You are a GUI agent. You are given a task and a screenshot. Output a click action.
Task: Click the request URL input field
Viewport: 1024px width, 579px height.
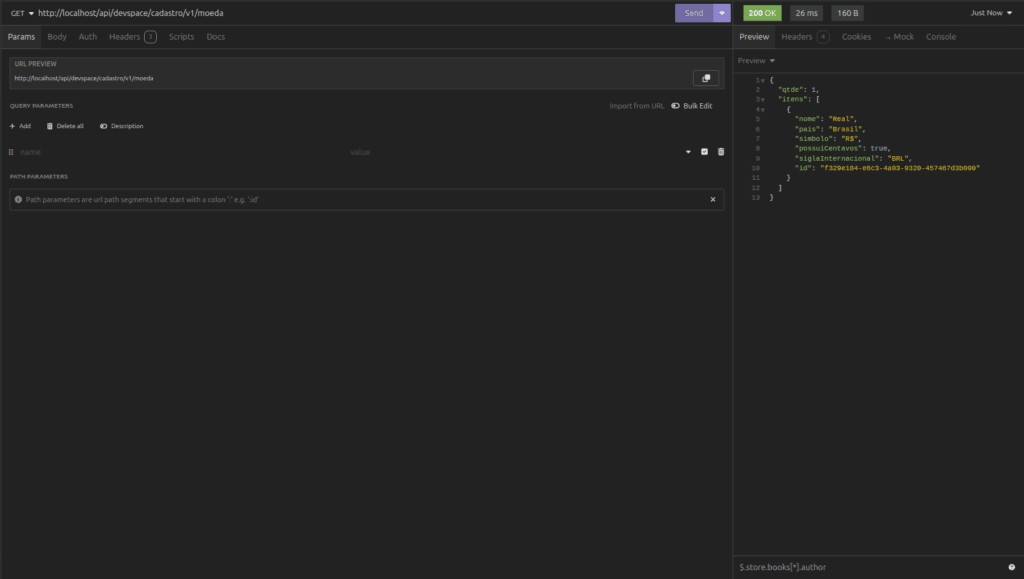353,13
